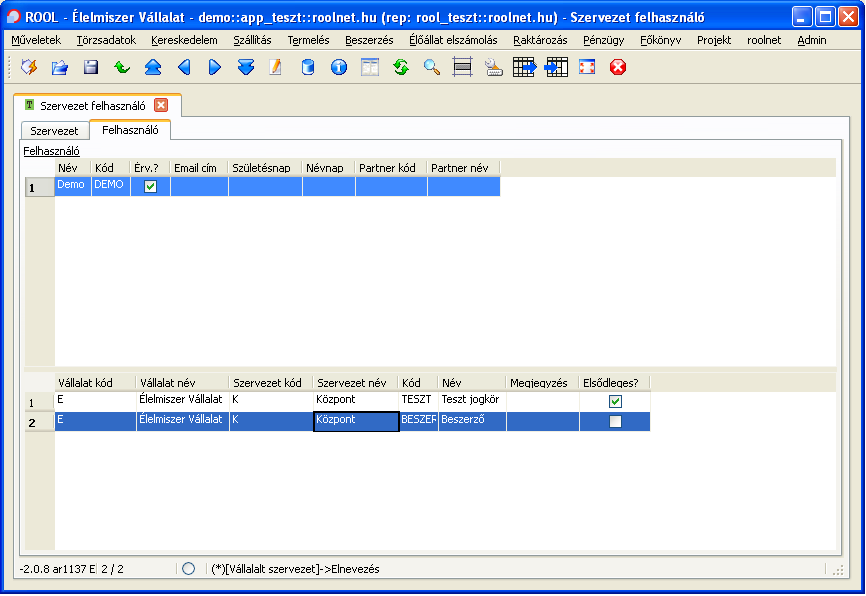Go to next record with right arrow
The width and height of the screenshot is (866, 596).
pyautogui.click(x=215, y=67)
